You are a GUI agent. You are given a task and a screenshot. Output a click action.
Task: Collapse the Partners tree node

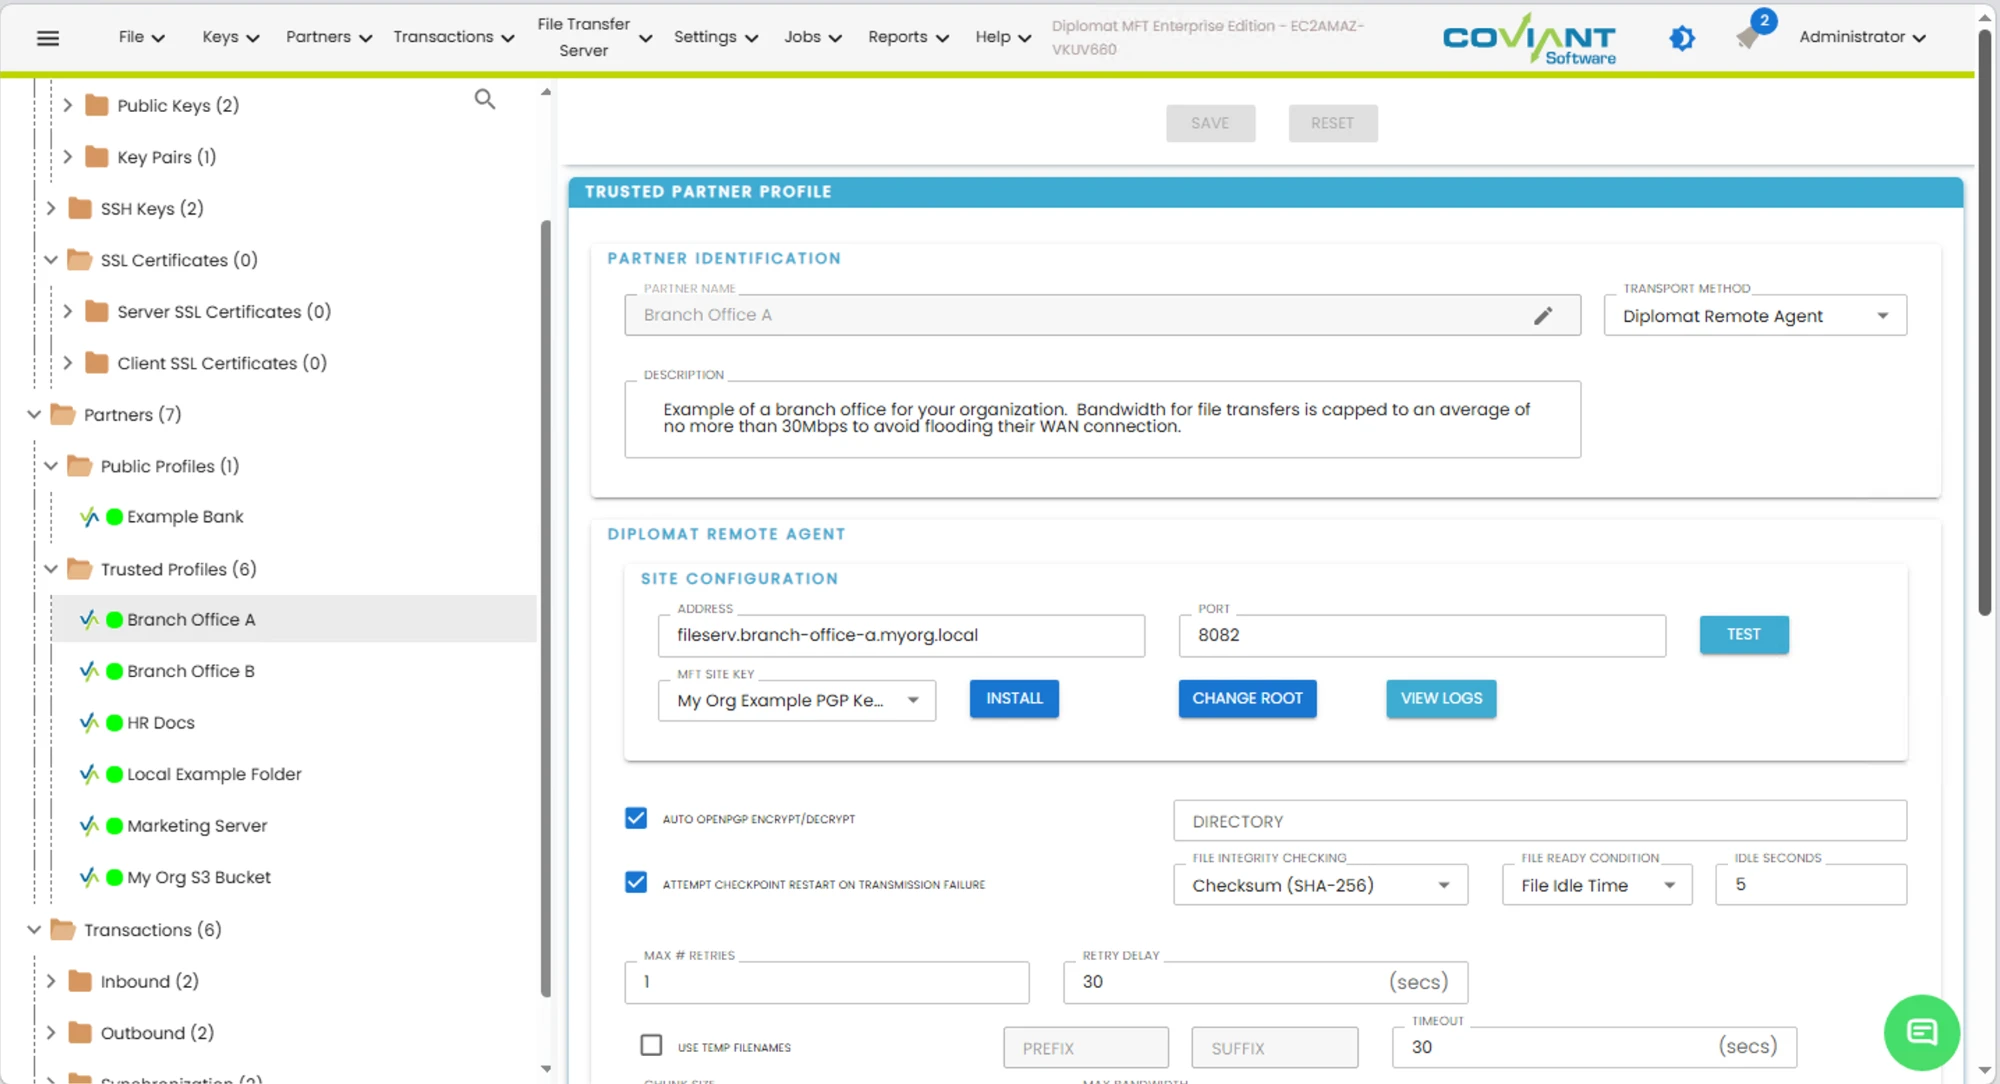[x=34, y=414]
